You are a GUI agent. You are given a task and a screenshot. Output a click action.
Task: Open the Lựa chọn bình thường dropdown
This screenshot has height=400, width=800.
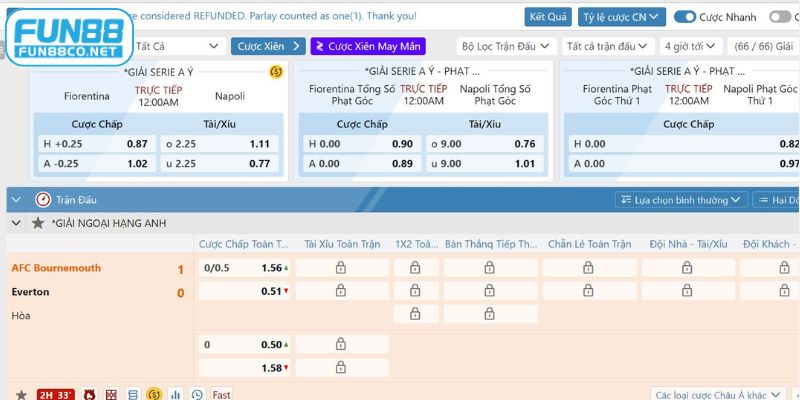coord(675,200)
